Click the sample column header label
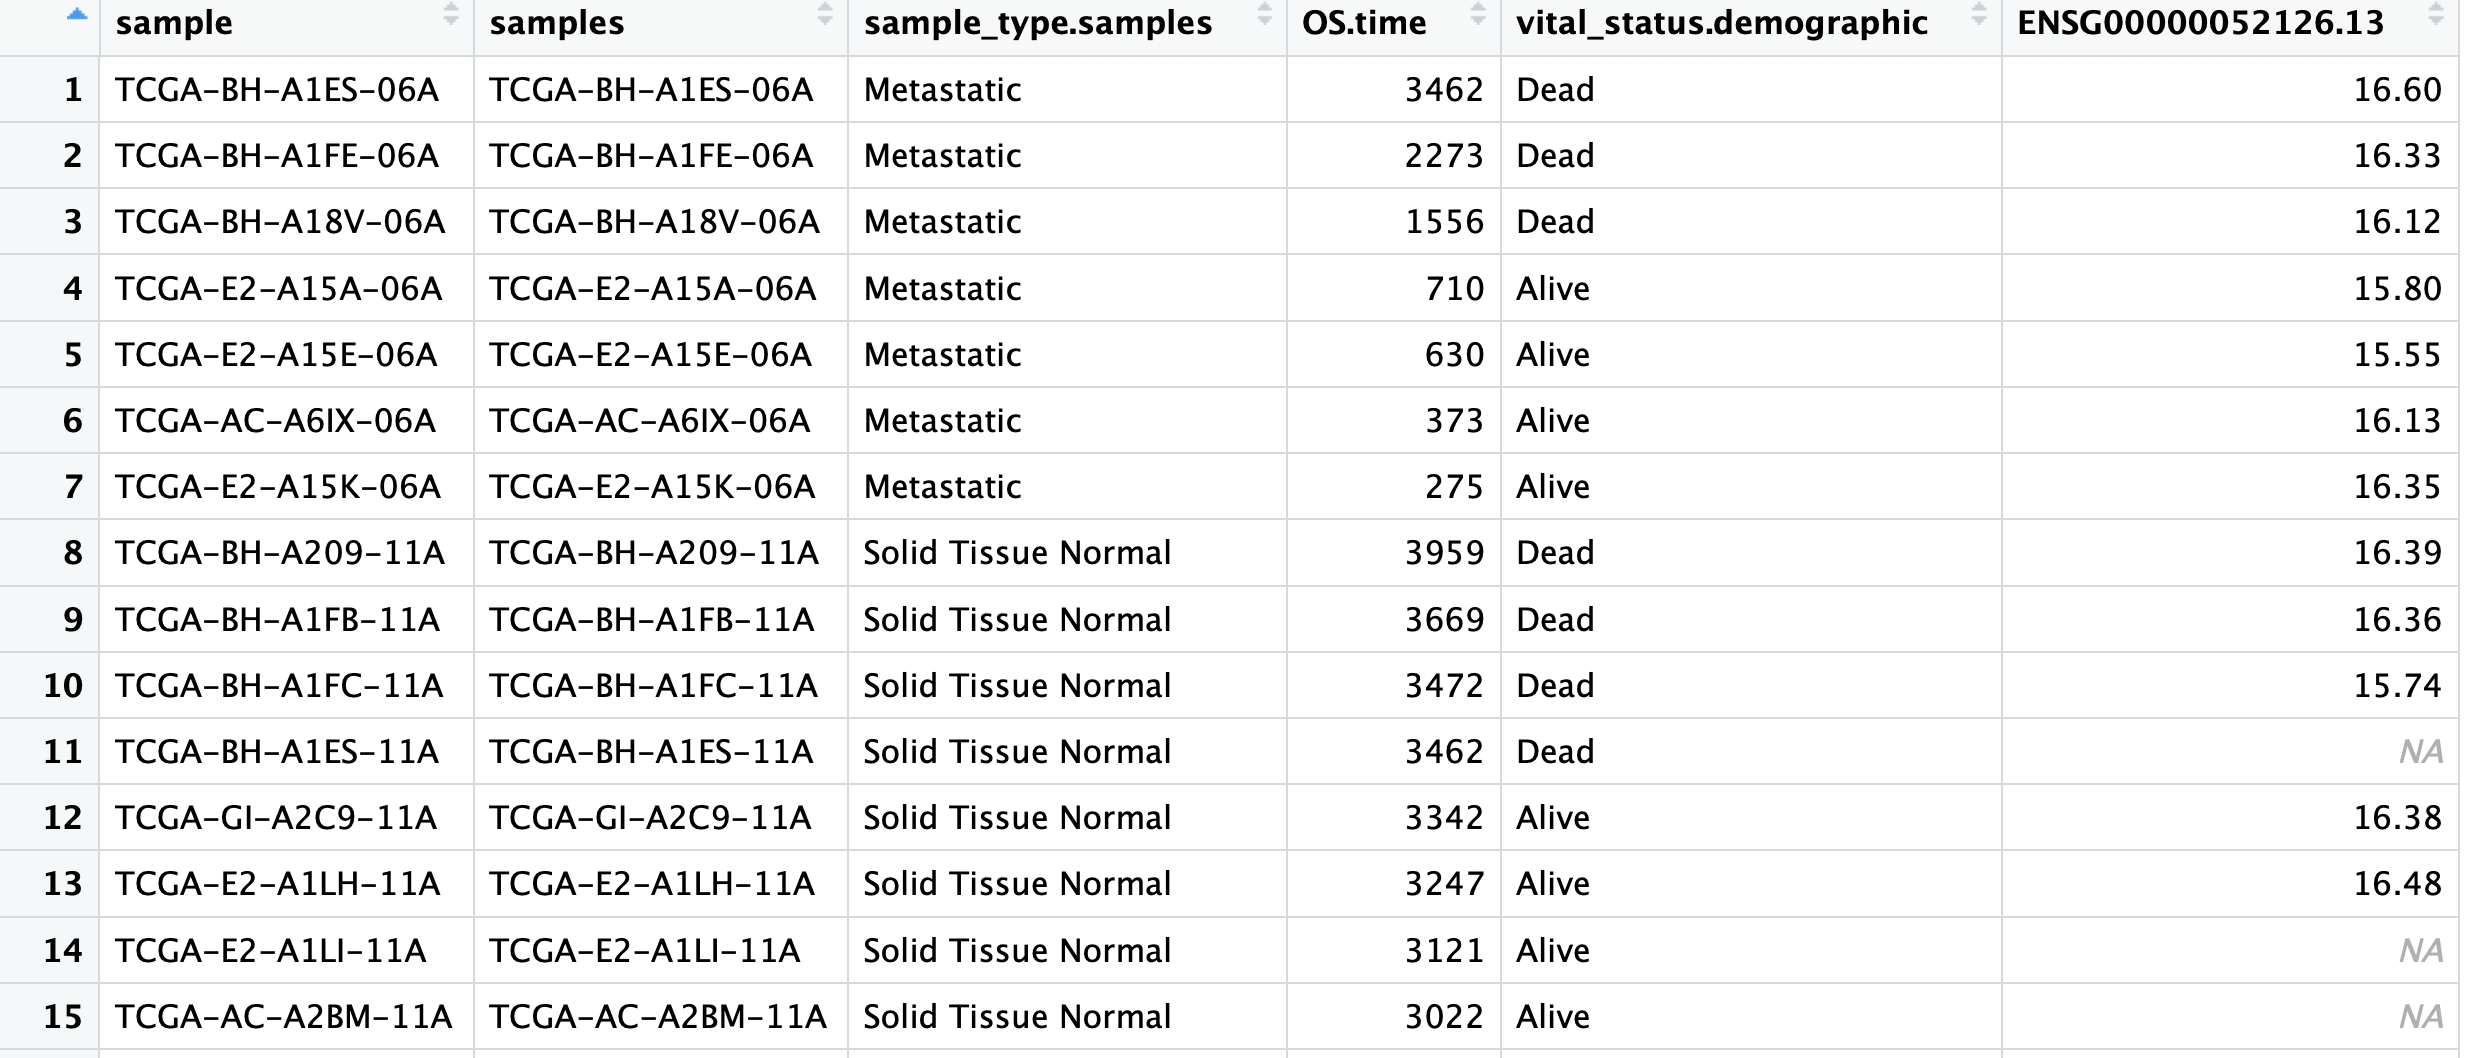Image resolution: width=2466 pixels, height=1058 pixels. click(174, 23)
